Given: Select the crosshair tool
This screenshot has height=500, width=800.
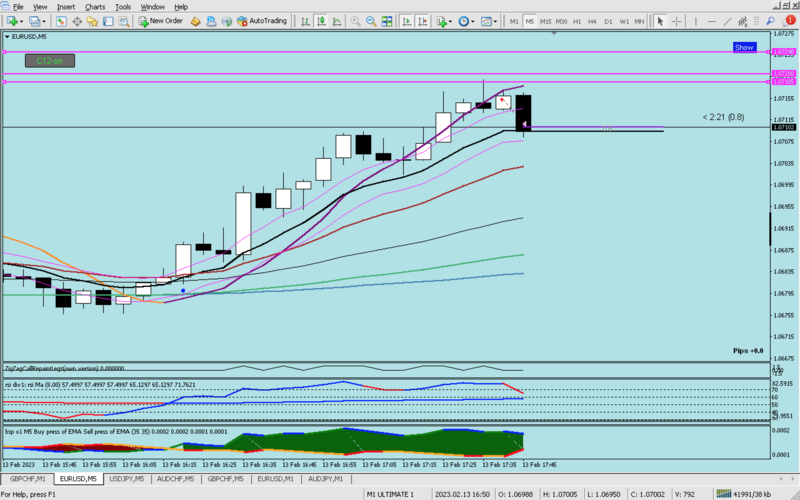Looking at the screenshot, I should pos(677,21).
